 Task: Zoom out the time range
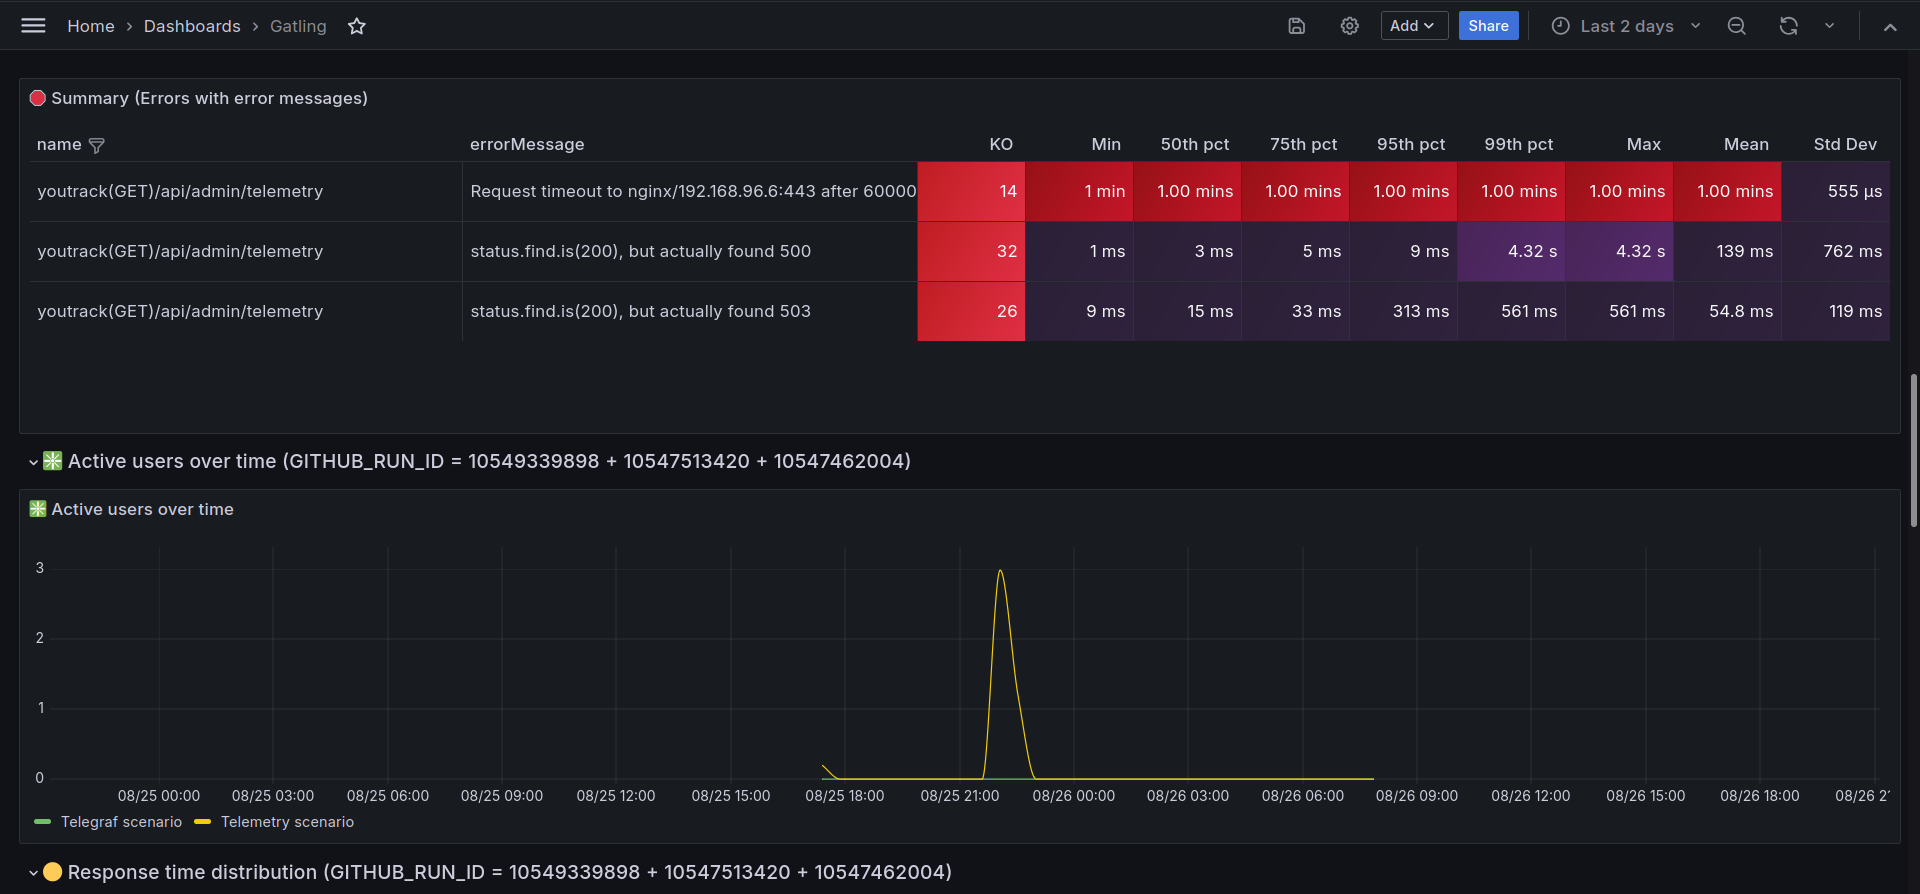tap(1737, 26)
